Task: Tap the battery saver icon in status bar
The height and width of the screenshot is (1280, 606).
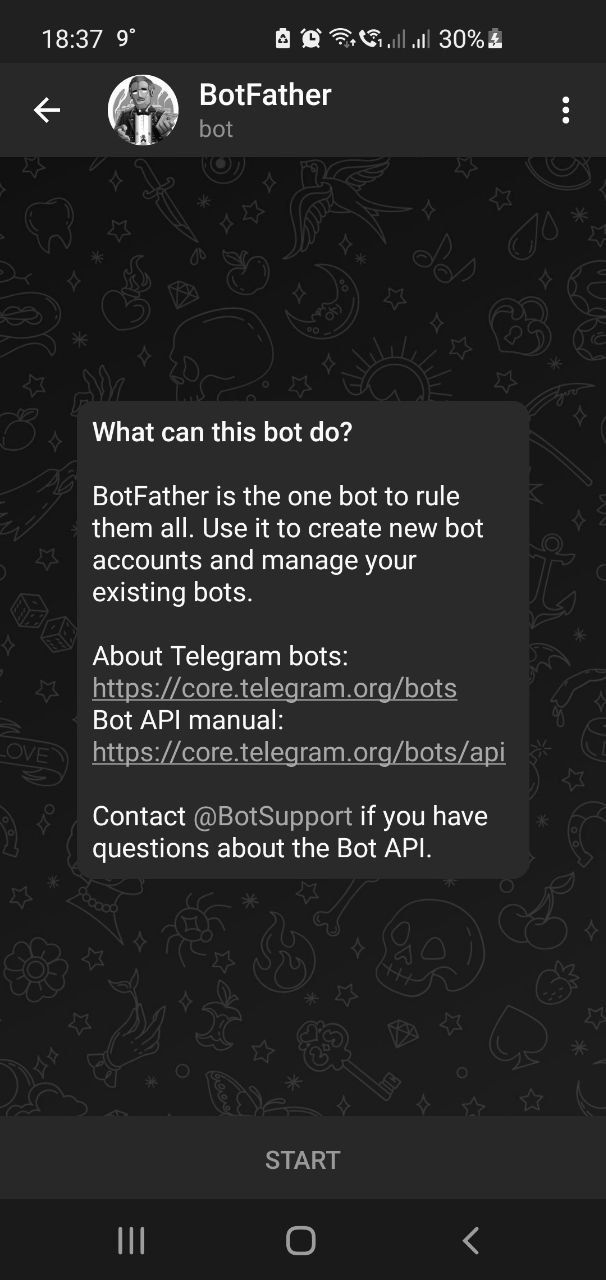Action: coord(283,38)
